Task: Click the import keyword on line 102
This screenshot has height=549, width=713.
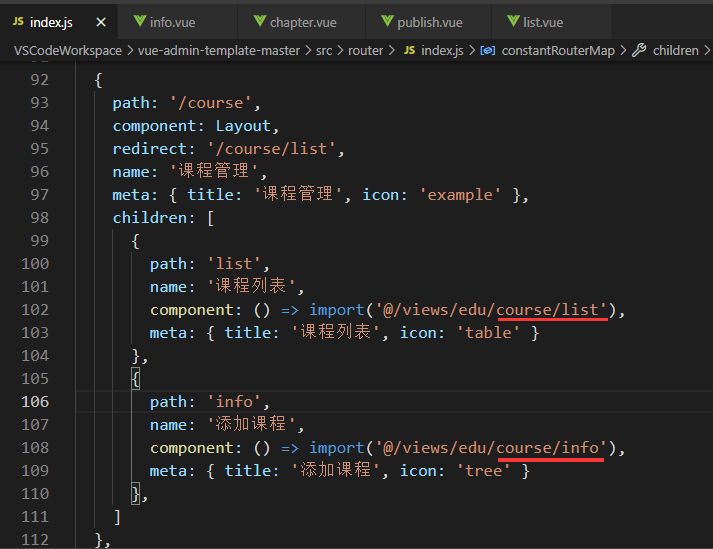Action: click(336, 310)
